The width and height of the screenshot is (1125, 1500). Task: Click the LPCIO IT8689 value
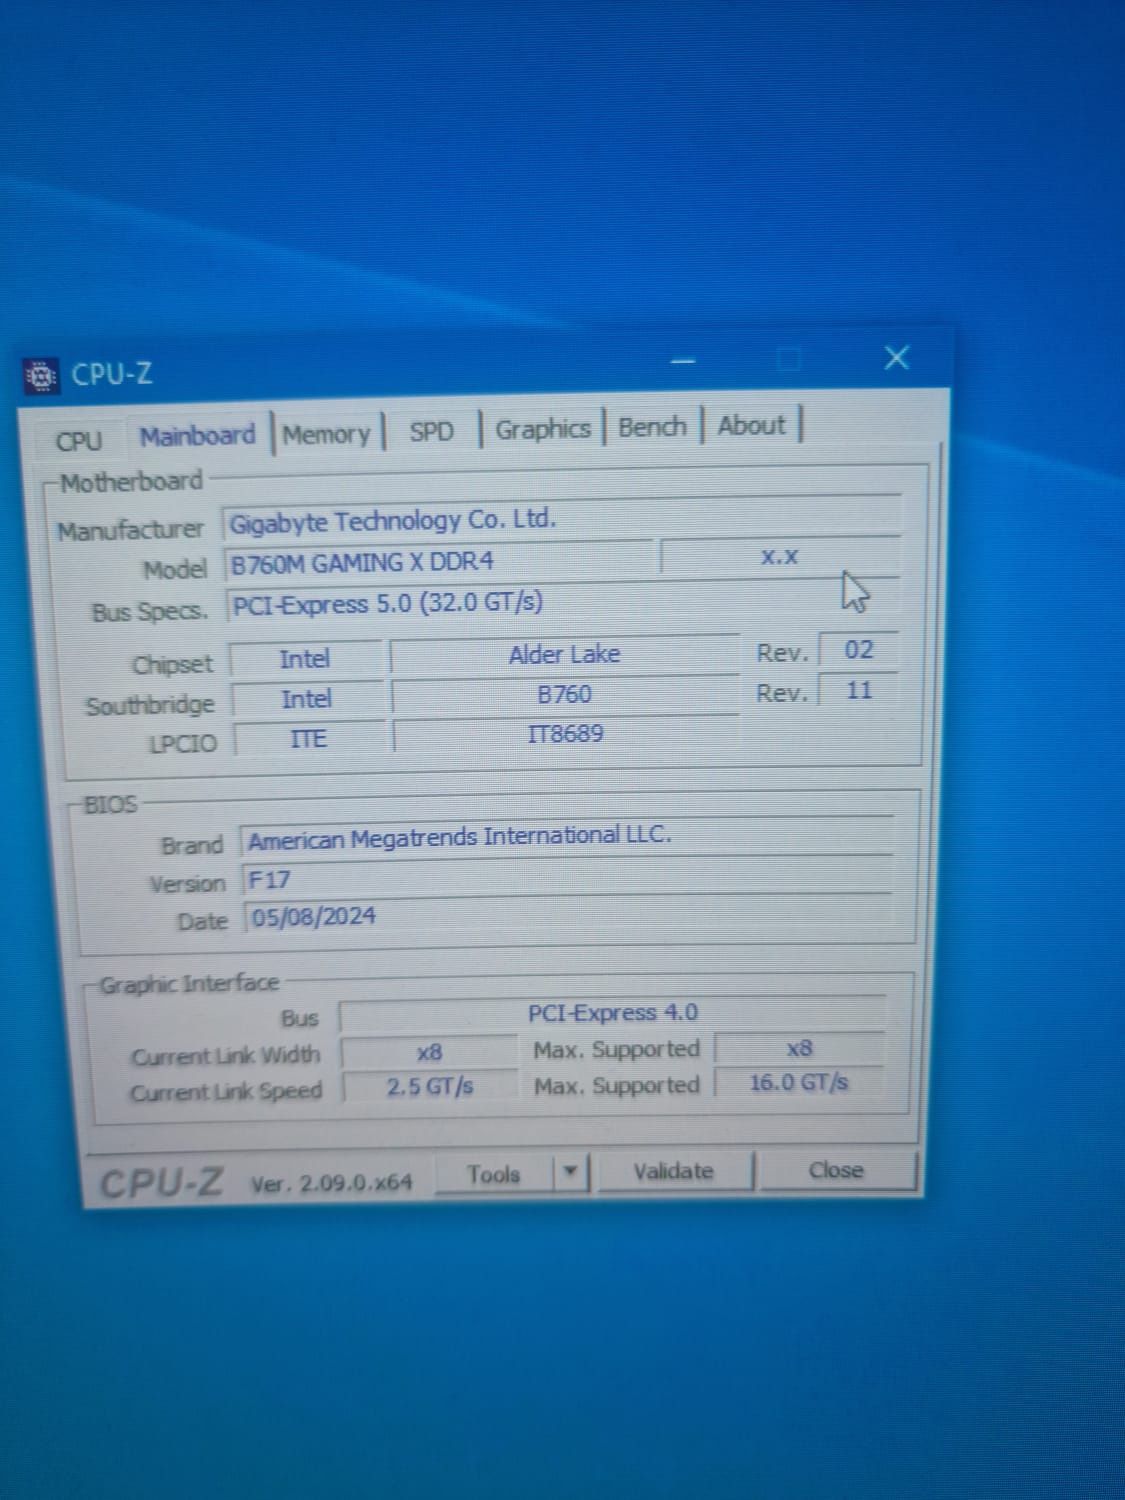(566, 734)
